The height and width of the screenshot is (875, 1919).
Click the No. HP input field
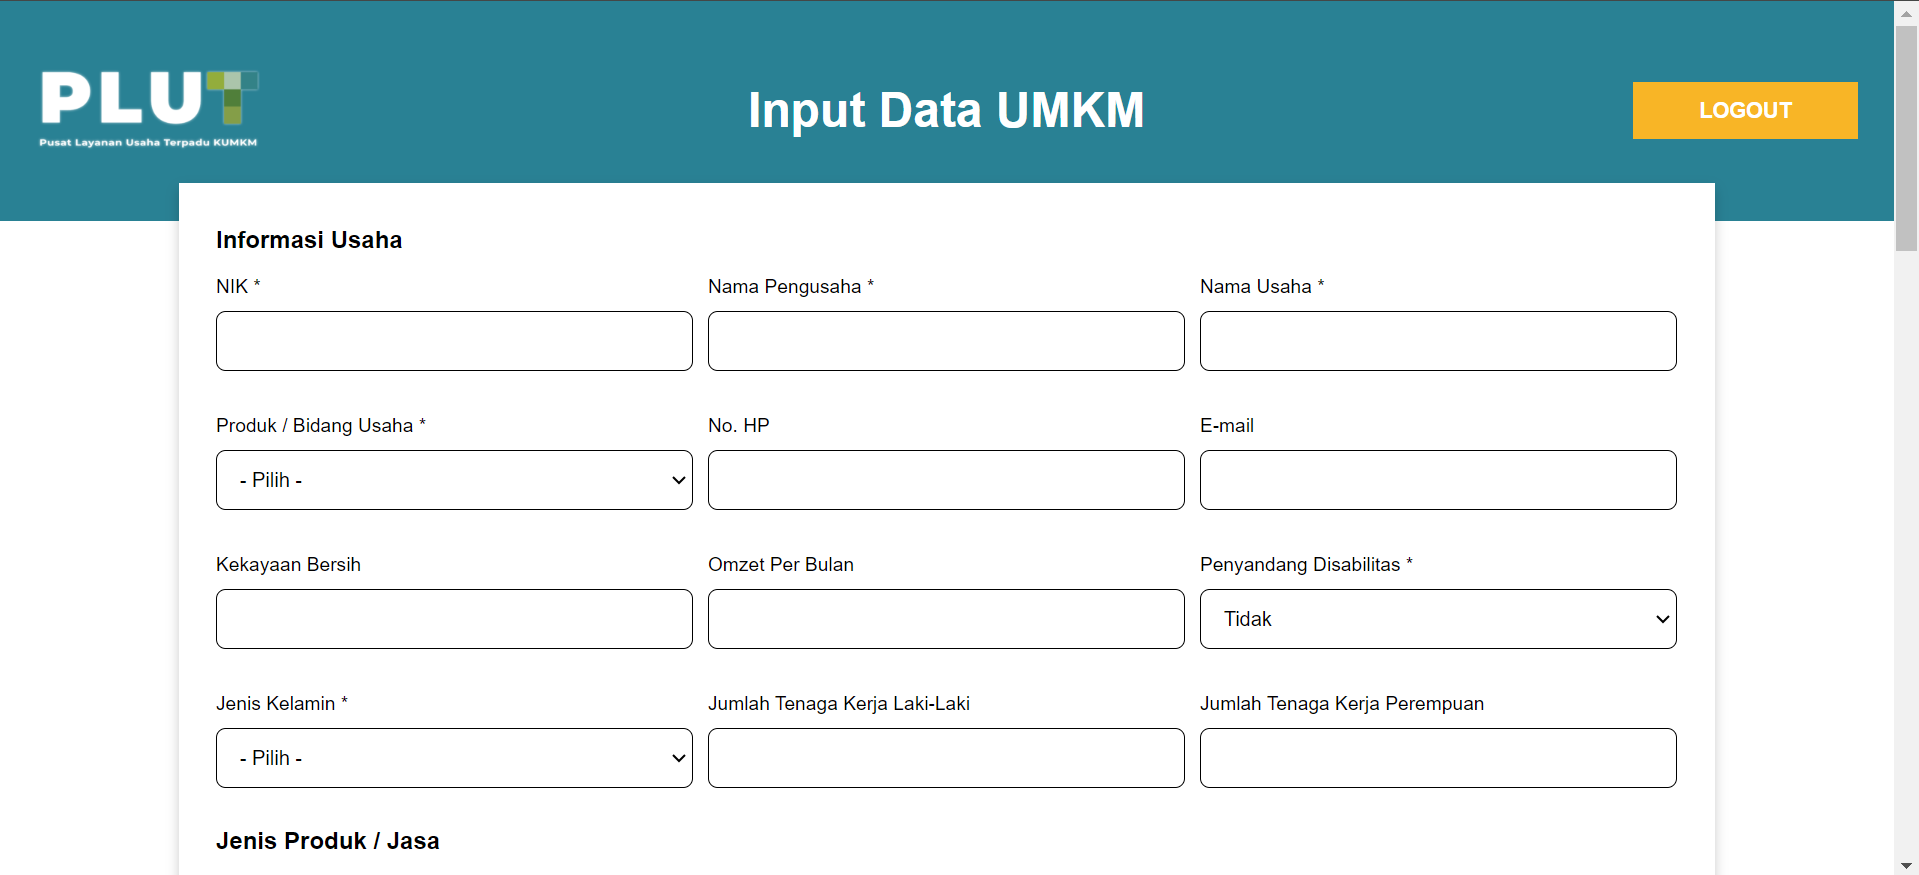[x=946, y=480]
